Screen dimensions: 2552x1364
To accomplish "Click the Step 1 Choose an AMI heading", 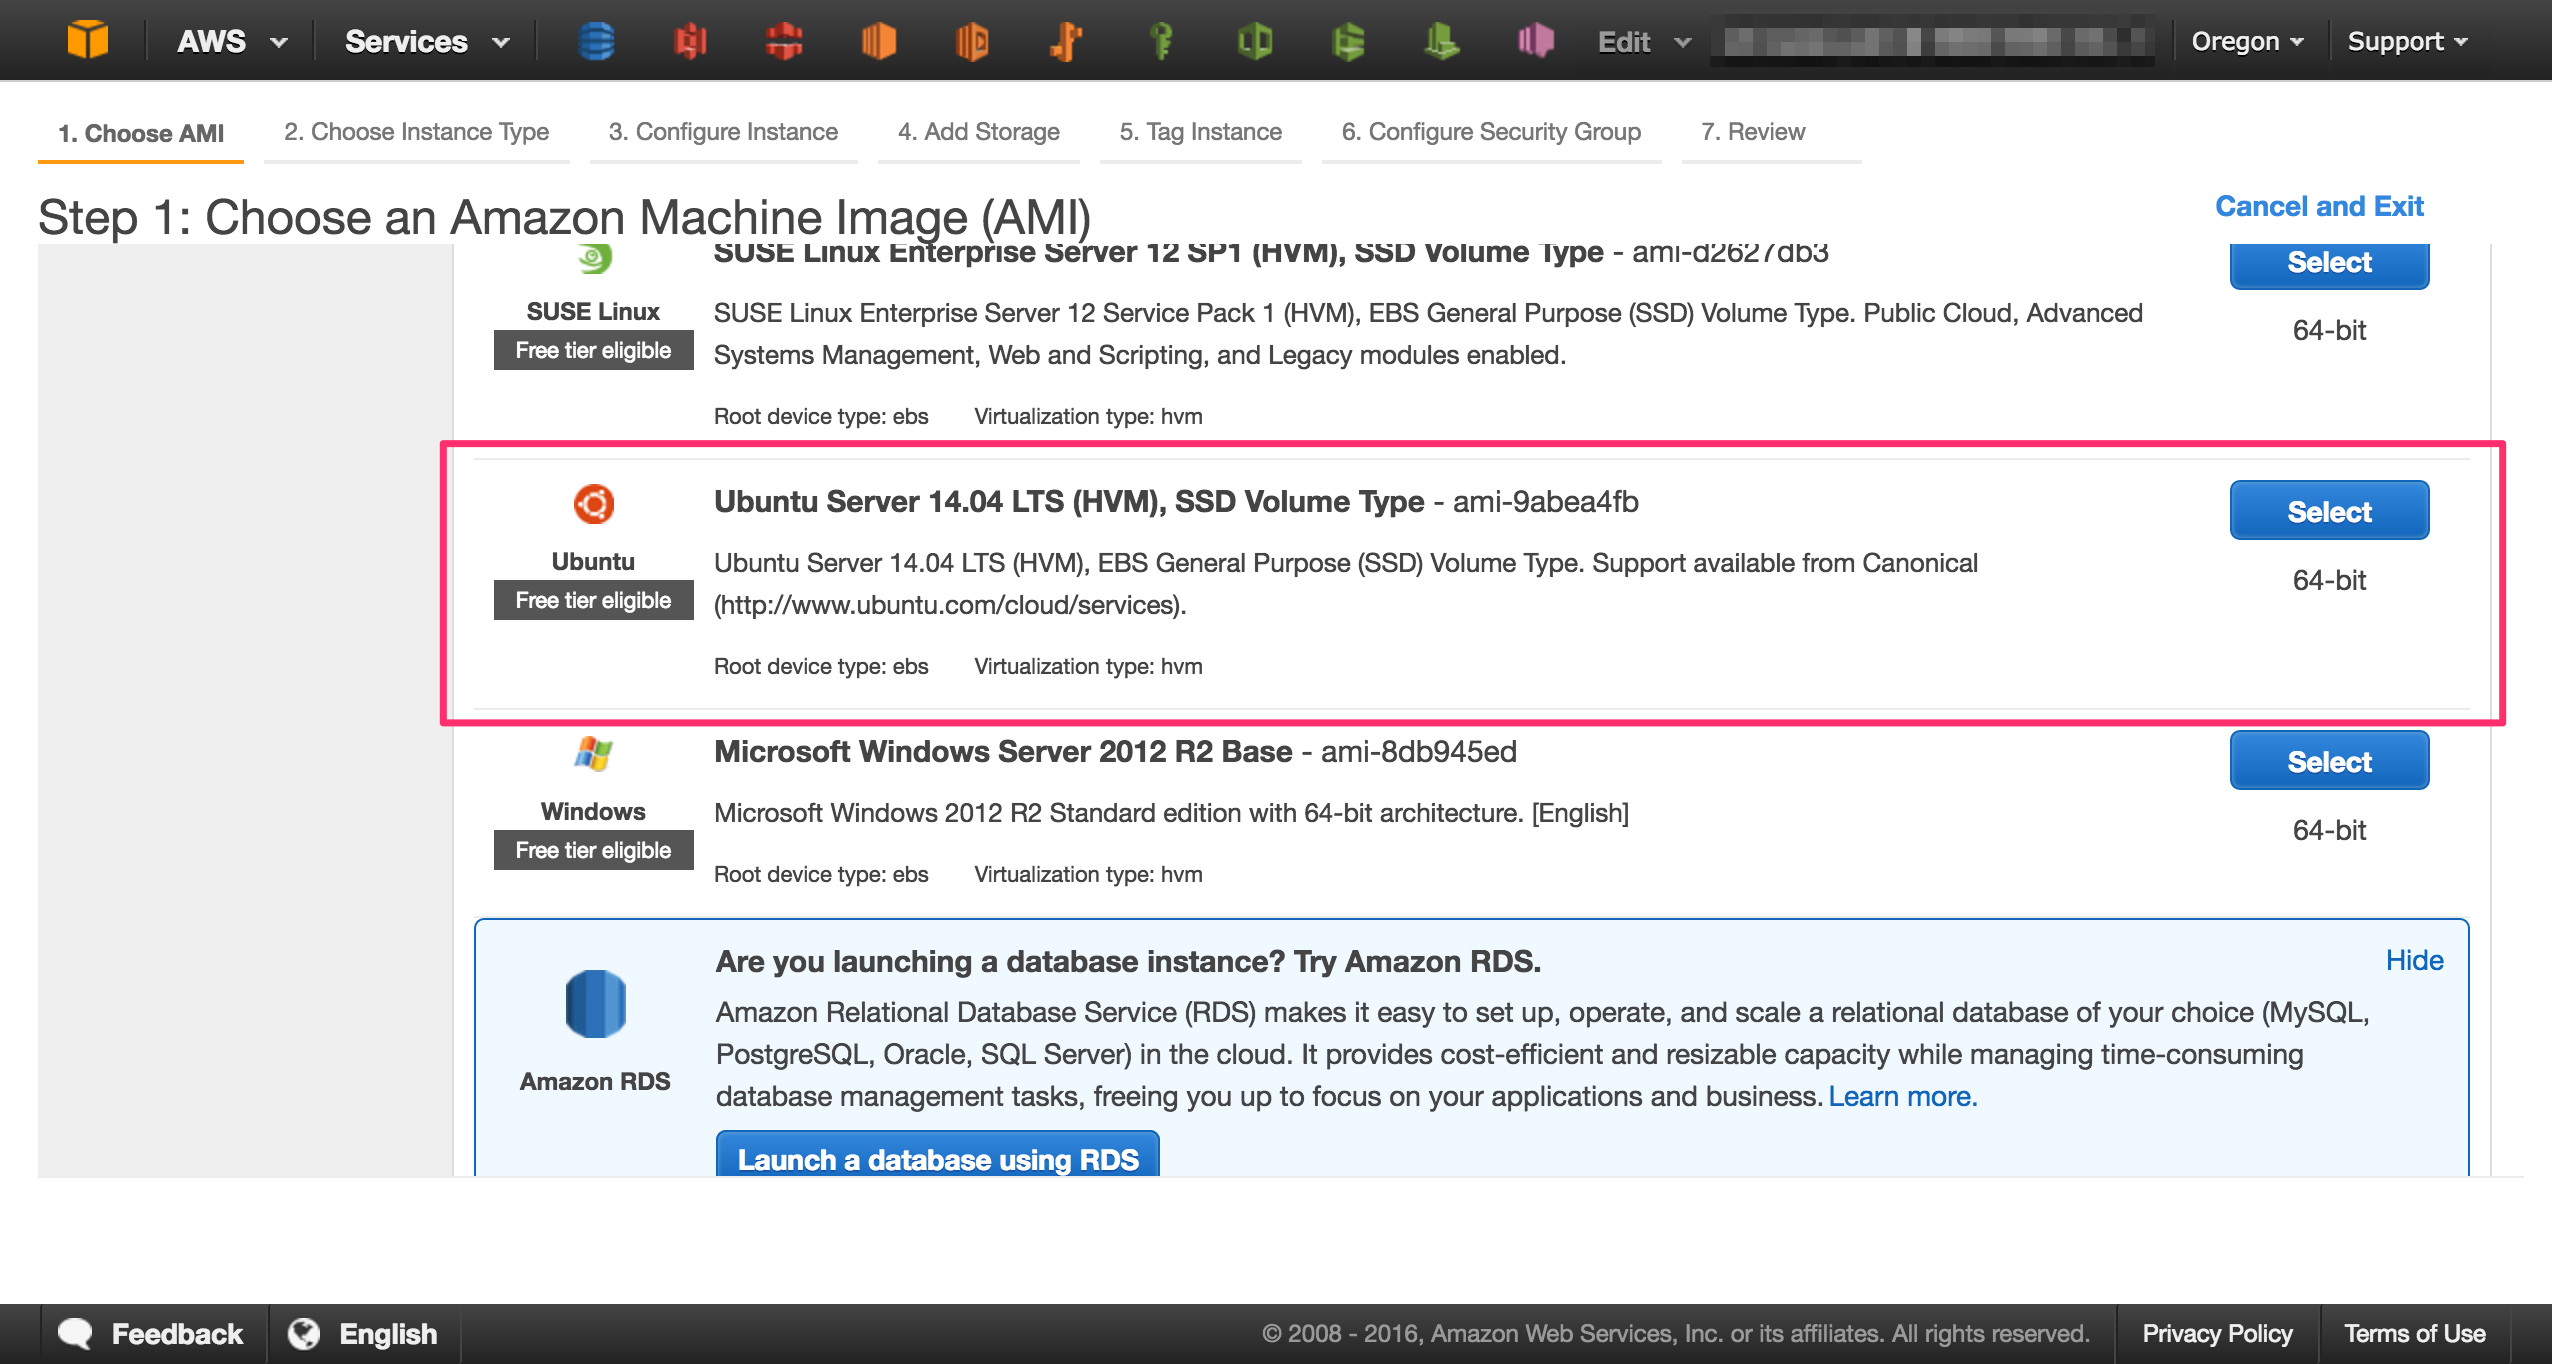I will 564,217.
